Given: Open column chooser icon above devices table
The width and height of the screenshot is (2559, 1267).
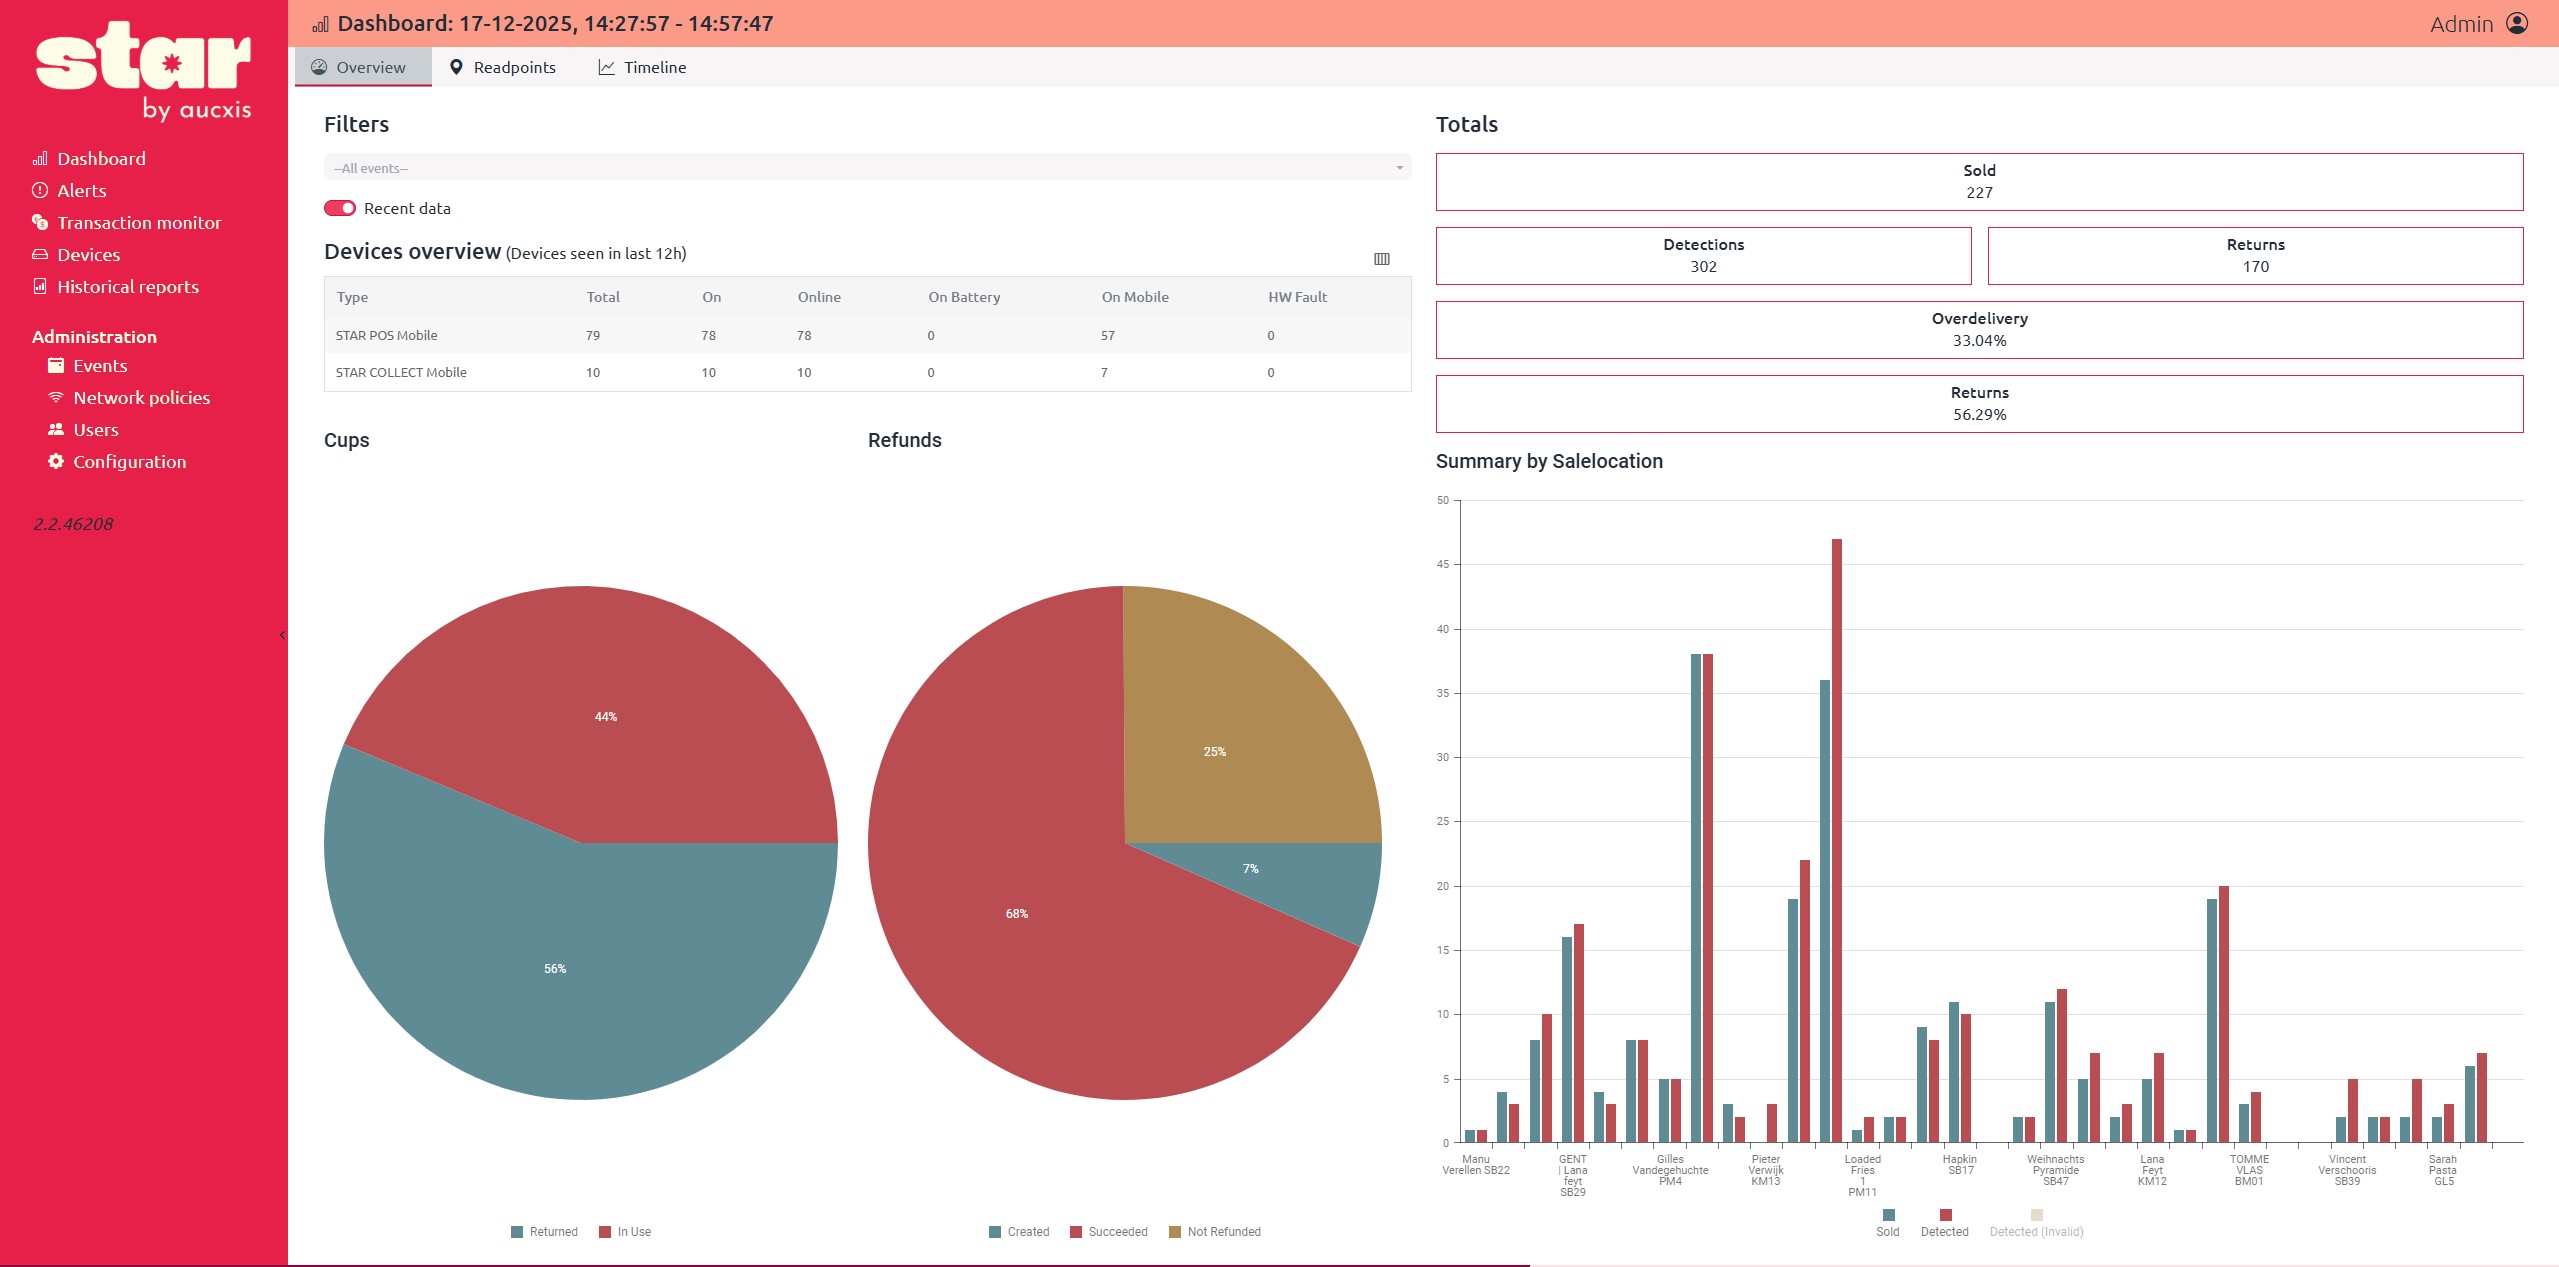Looking at the screenshot, I should [1382, 259].
